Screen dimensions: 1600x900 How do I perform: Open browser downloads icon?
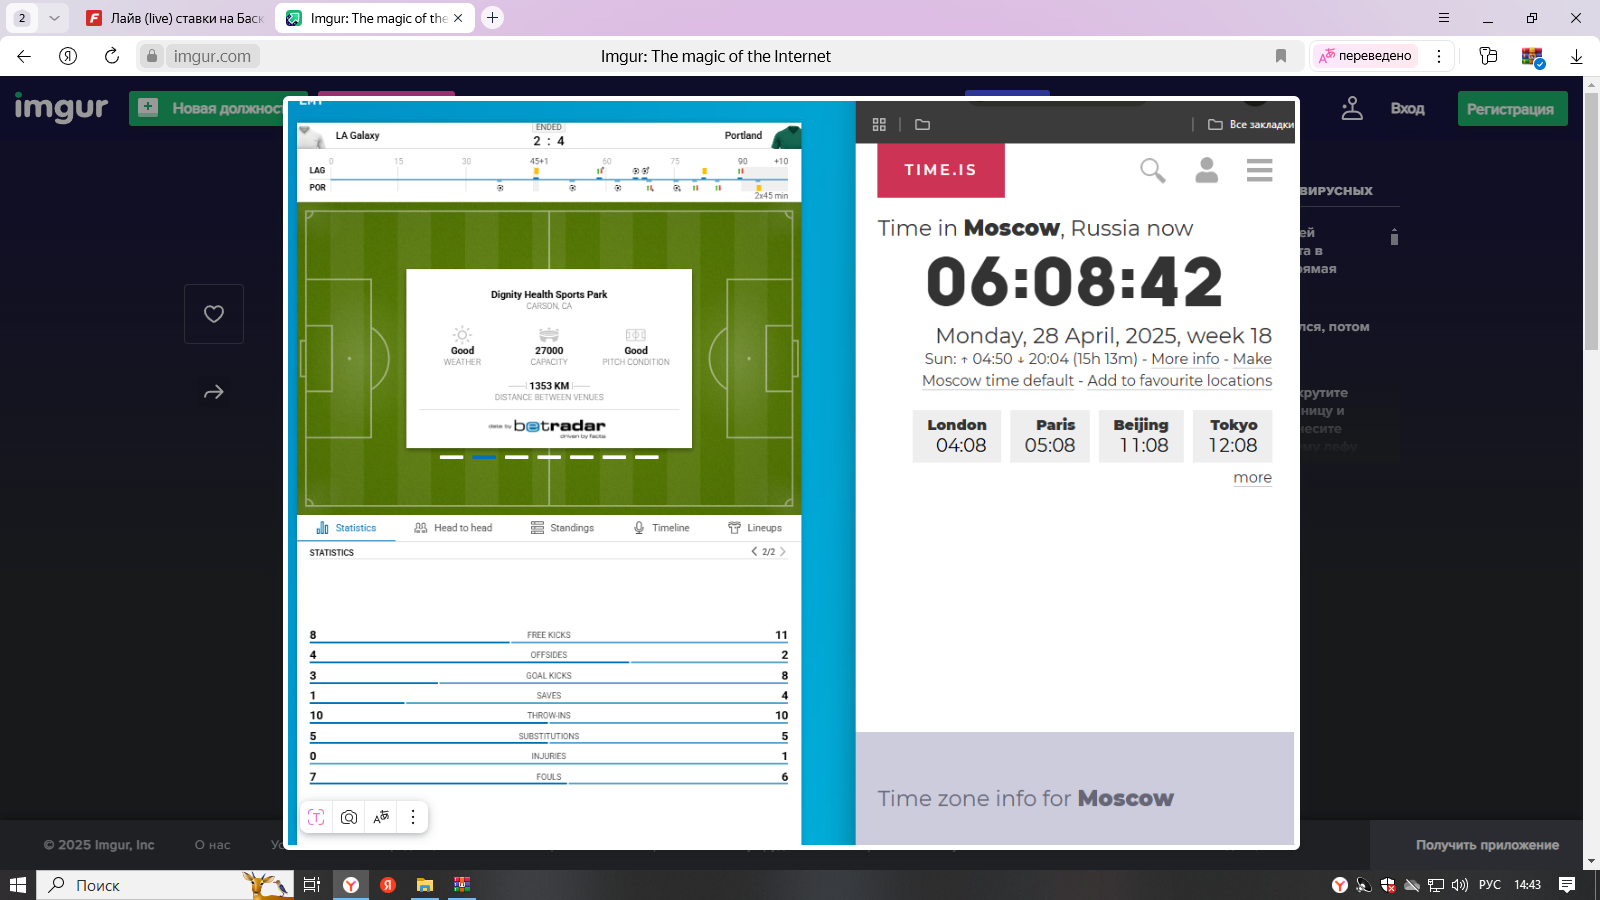tap(1576, 56)
